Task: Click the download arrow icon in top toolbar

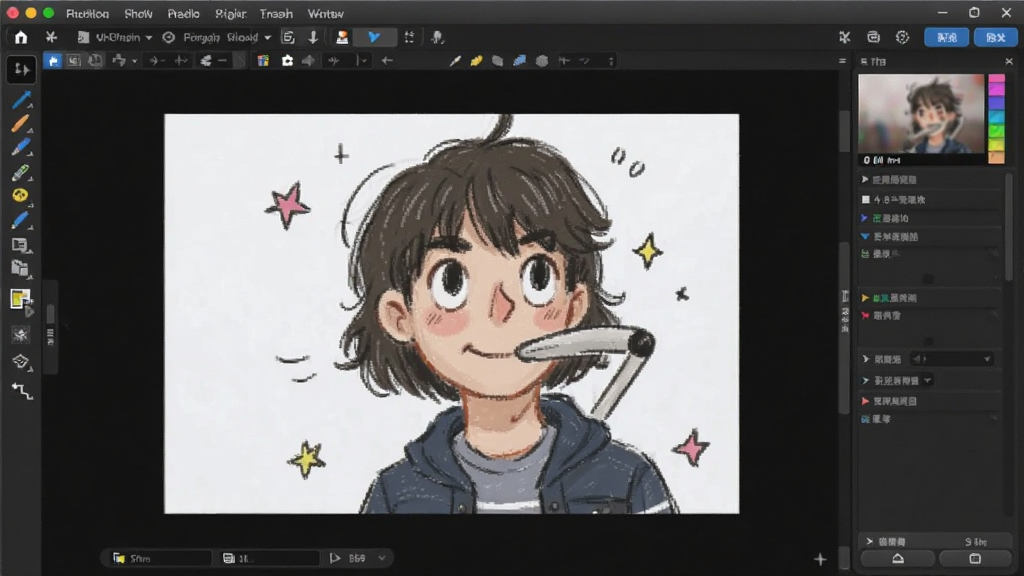Action: [x=313, y=37]
